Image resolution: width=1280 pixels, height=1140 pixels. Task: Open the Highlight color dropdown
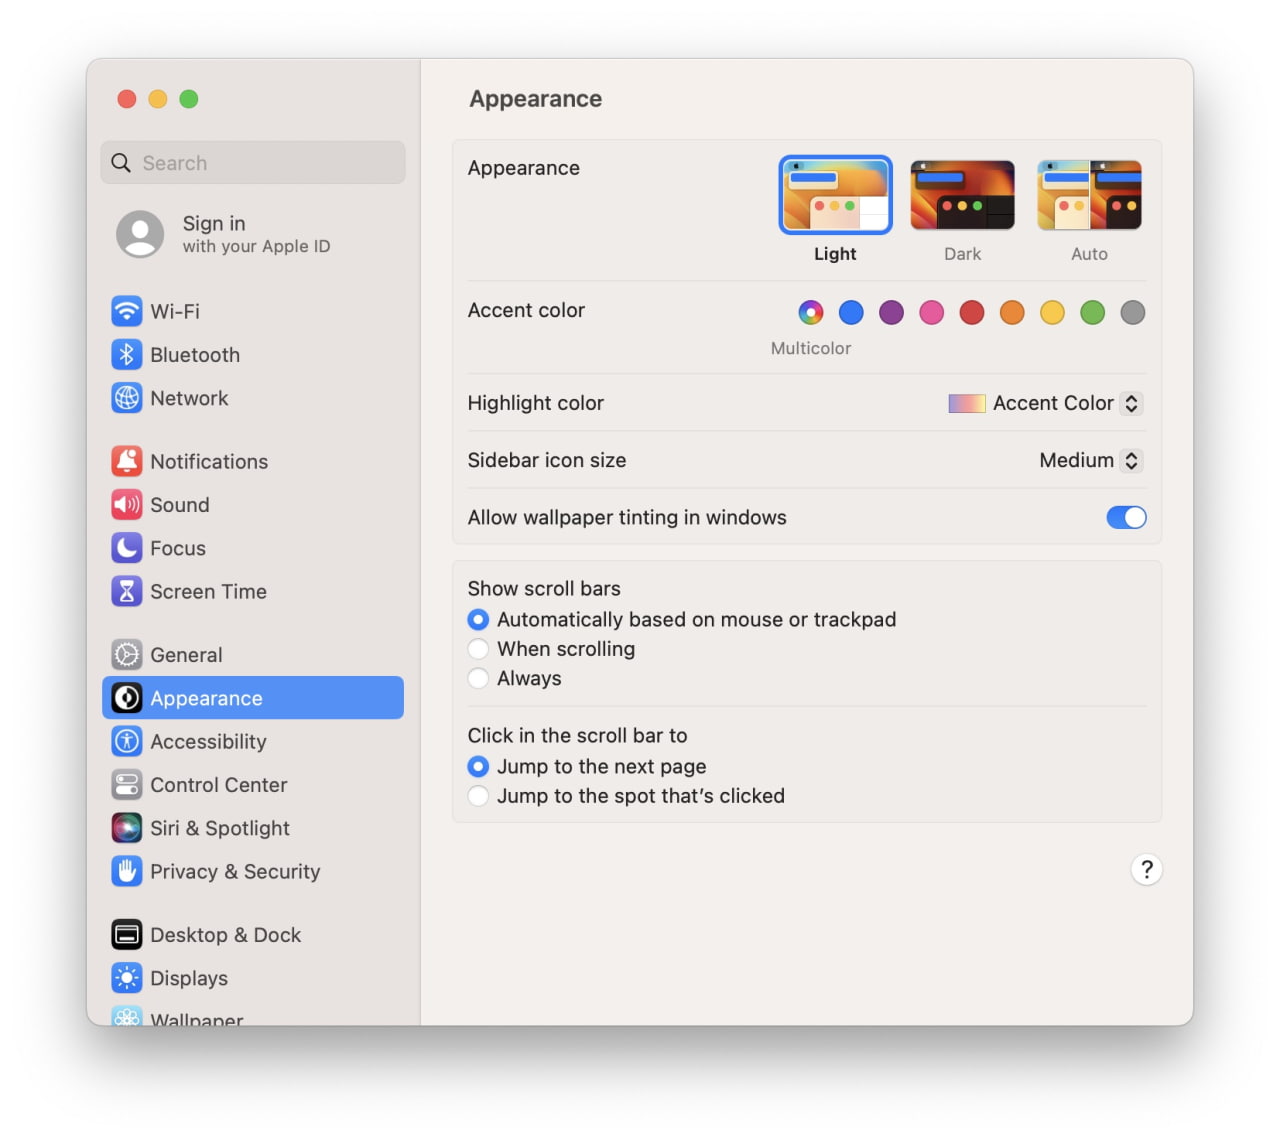(1131, 403)
